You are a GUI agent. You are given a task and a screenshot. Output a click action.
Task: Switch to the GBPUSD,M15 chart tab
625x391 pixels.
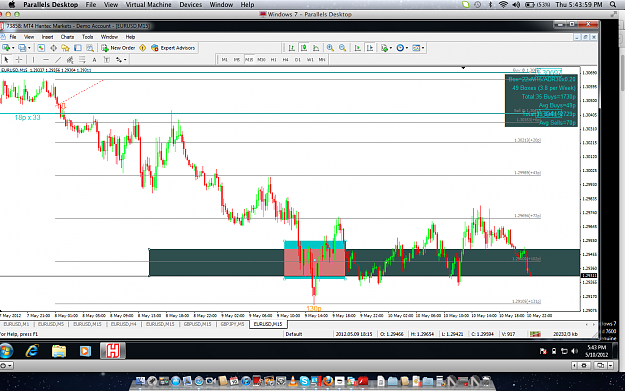(x=197, y=324)
